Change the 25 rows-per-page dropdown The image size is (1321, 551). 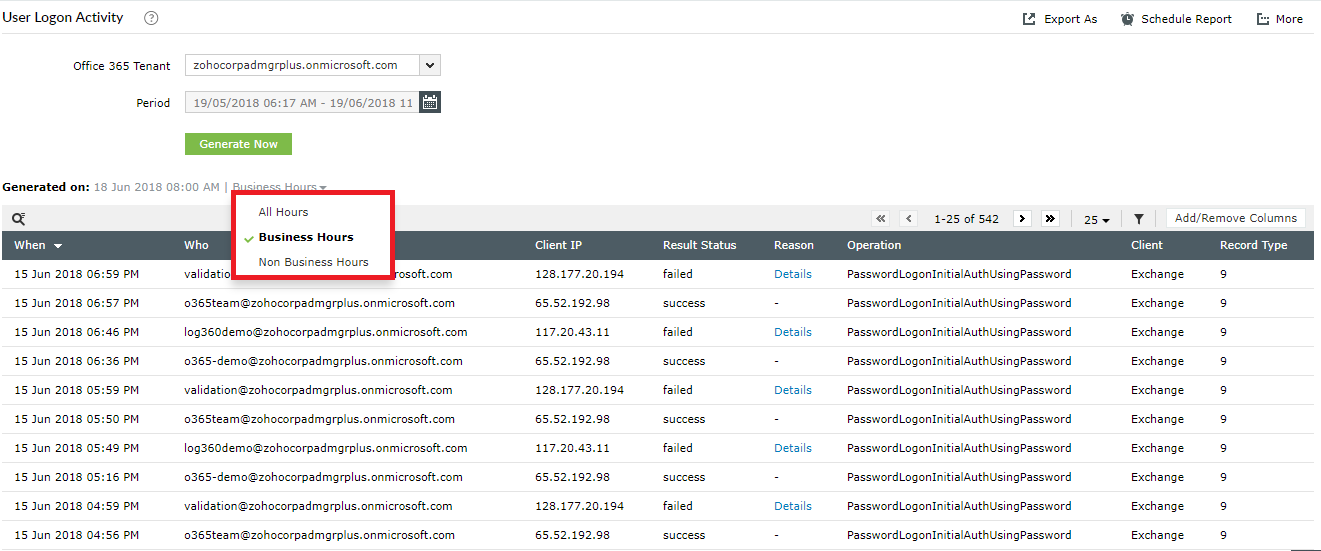(1096, 220)
